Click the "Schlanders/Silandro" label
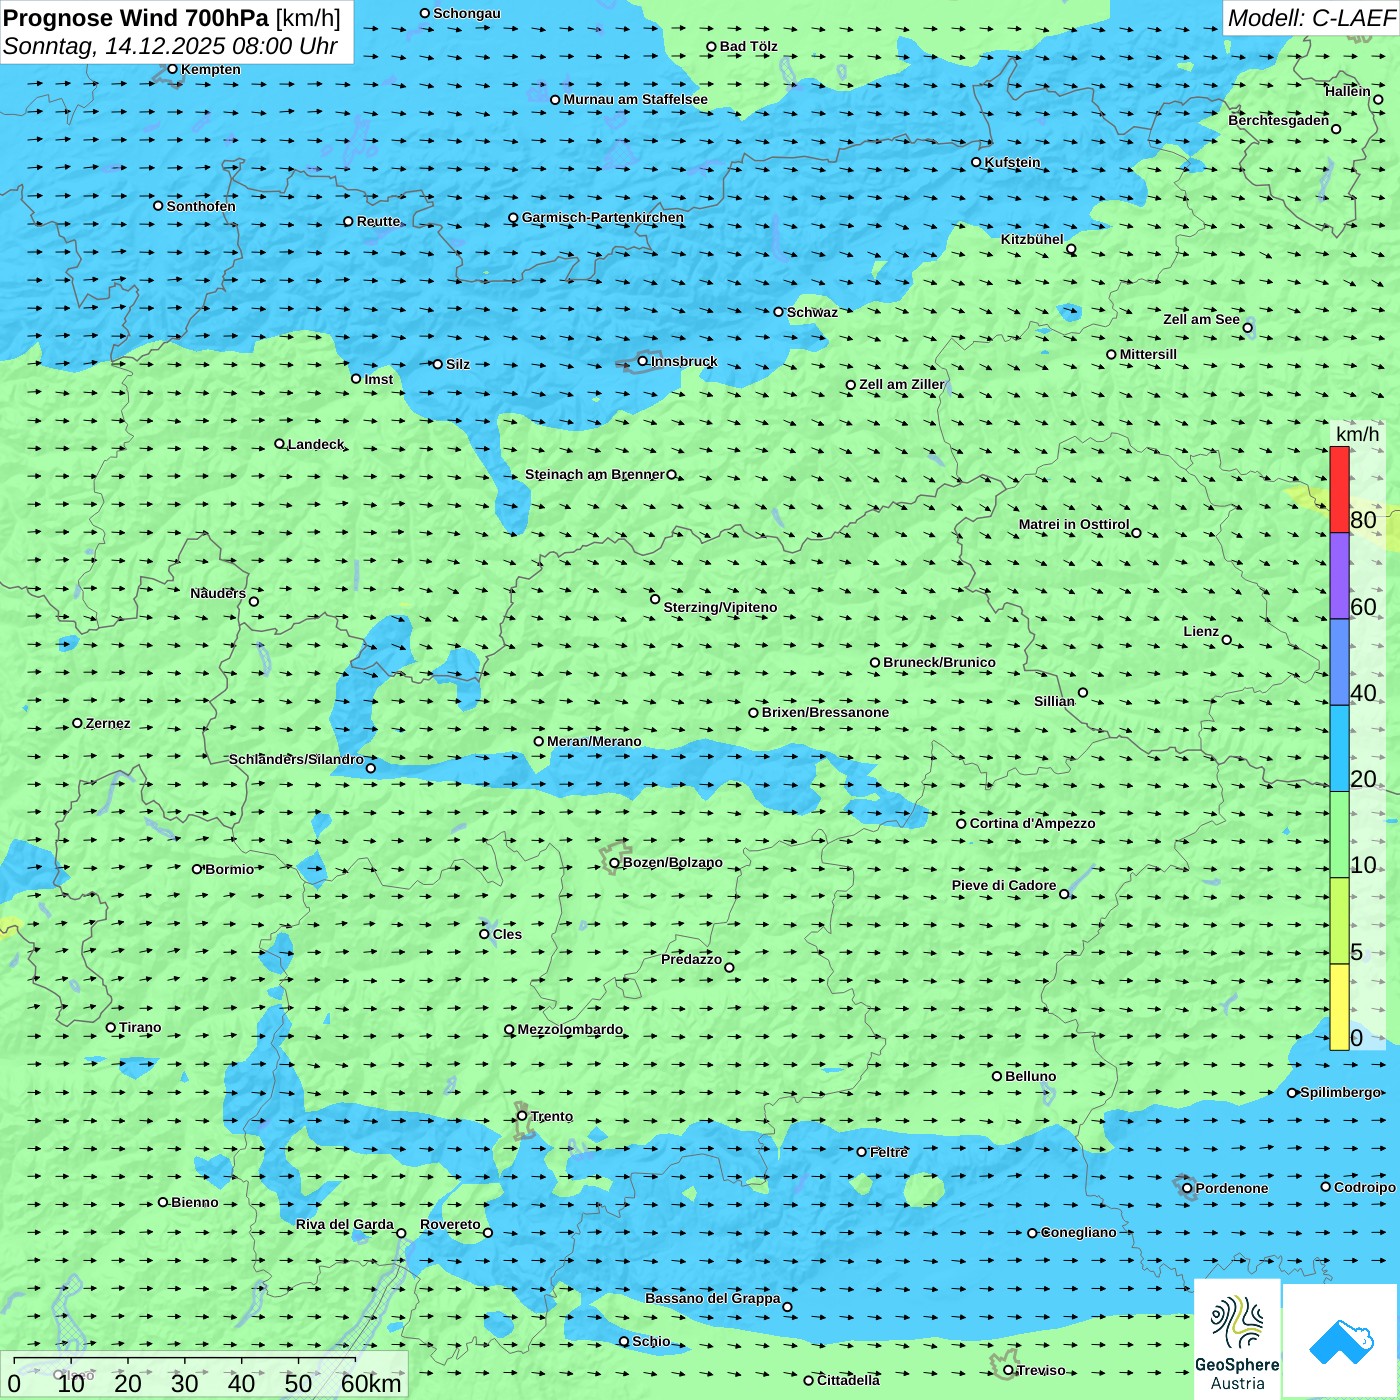The height and width of the screenshot is (1400, 1400). coord(296,759)
